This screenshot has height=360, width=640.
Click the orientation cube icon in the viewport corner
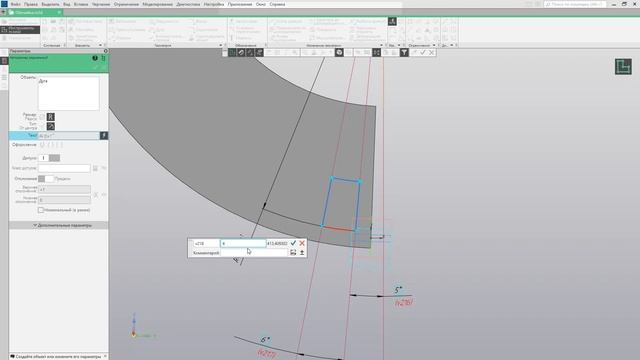click(x=623, y=67)
